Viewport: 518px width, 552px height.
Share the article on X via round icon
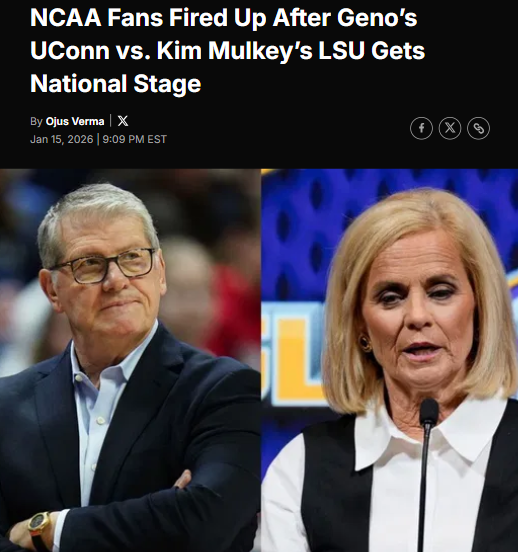pyautogui.click(x=450, y=128)
